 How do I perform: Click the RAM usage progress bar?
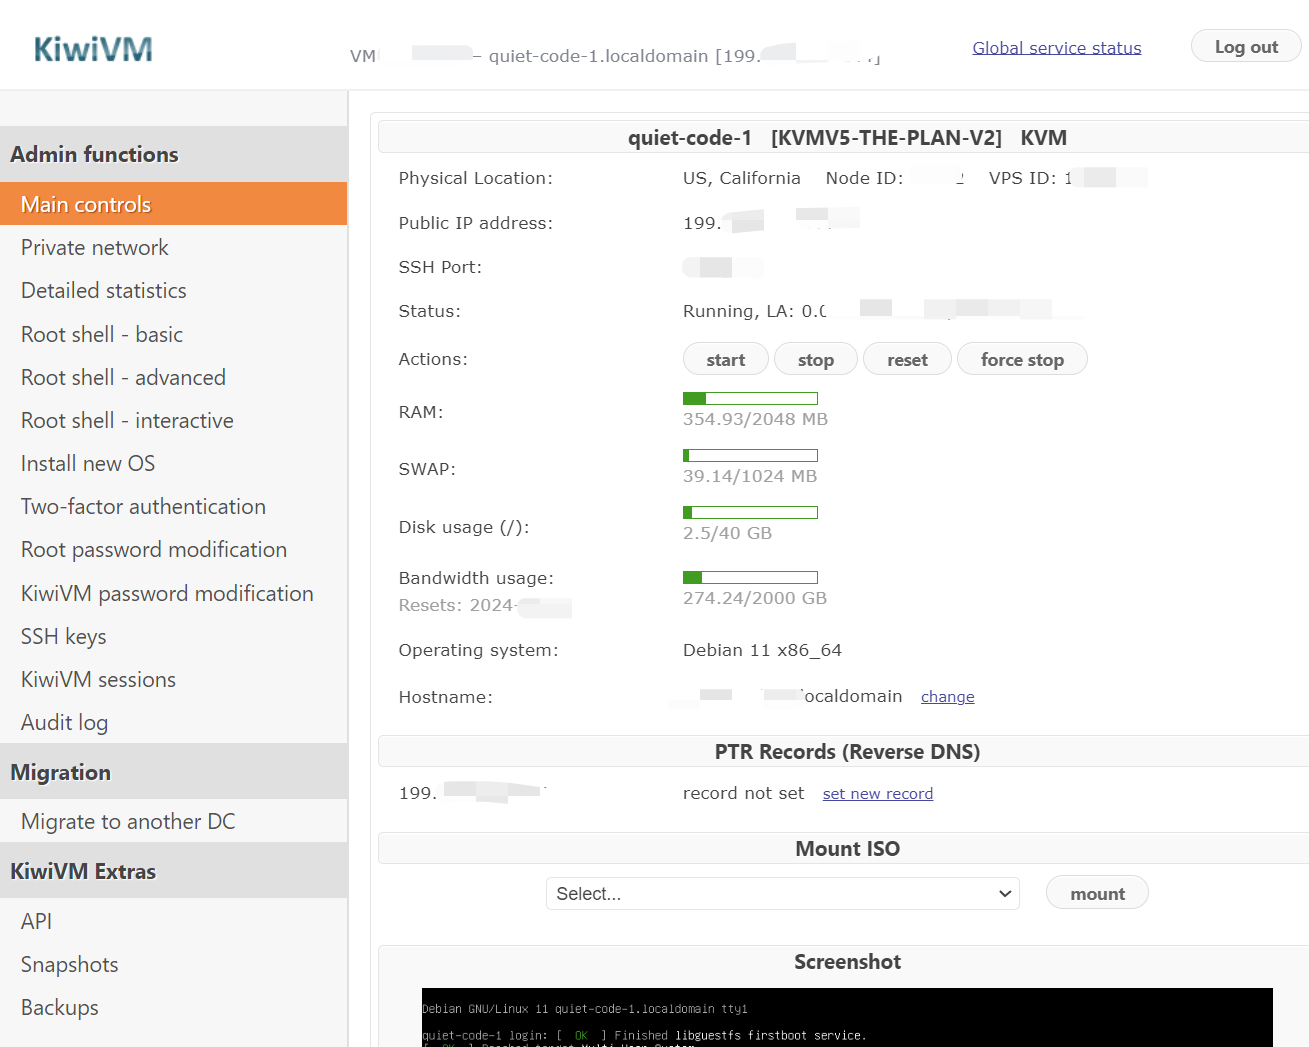[750, 399]
